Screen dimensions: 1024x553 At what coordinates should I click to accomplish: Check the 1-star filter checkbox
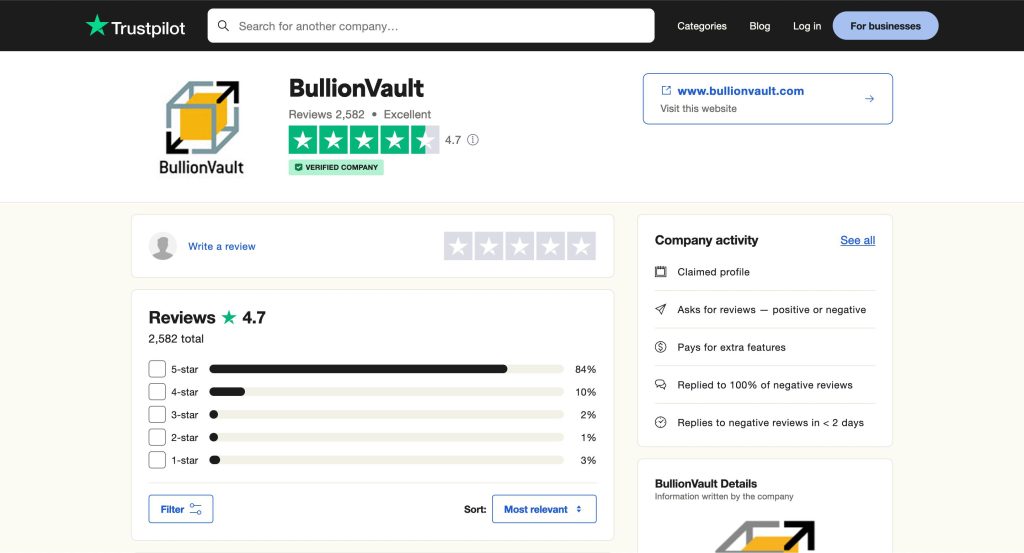(157, 460)
